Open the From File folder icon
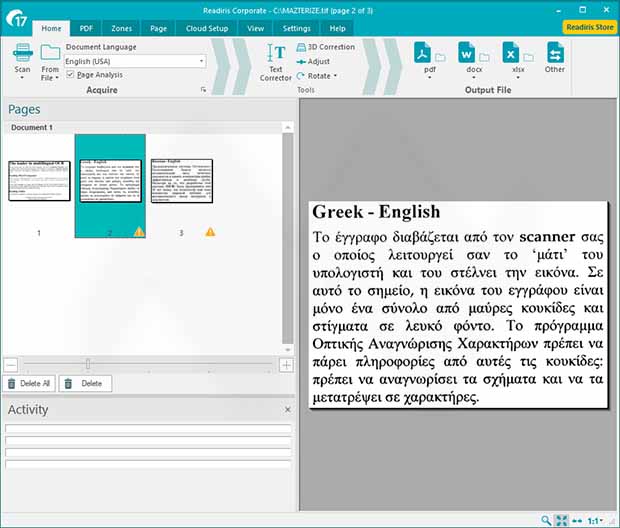Viewport: 620px width, 528px height. pos(50,52)
